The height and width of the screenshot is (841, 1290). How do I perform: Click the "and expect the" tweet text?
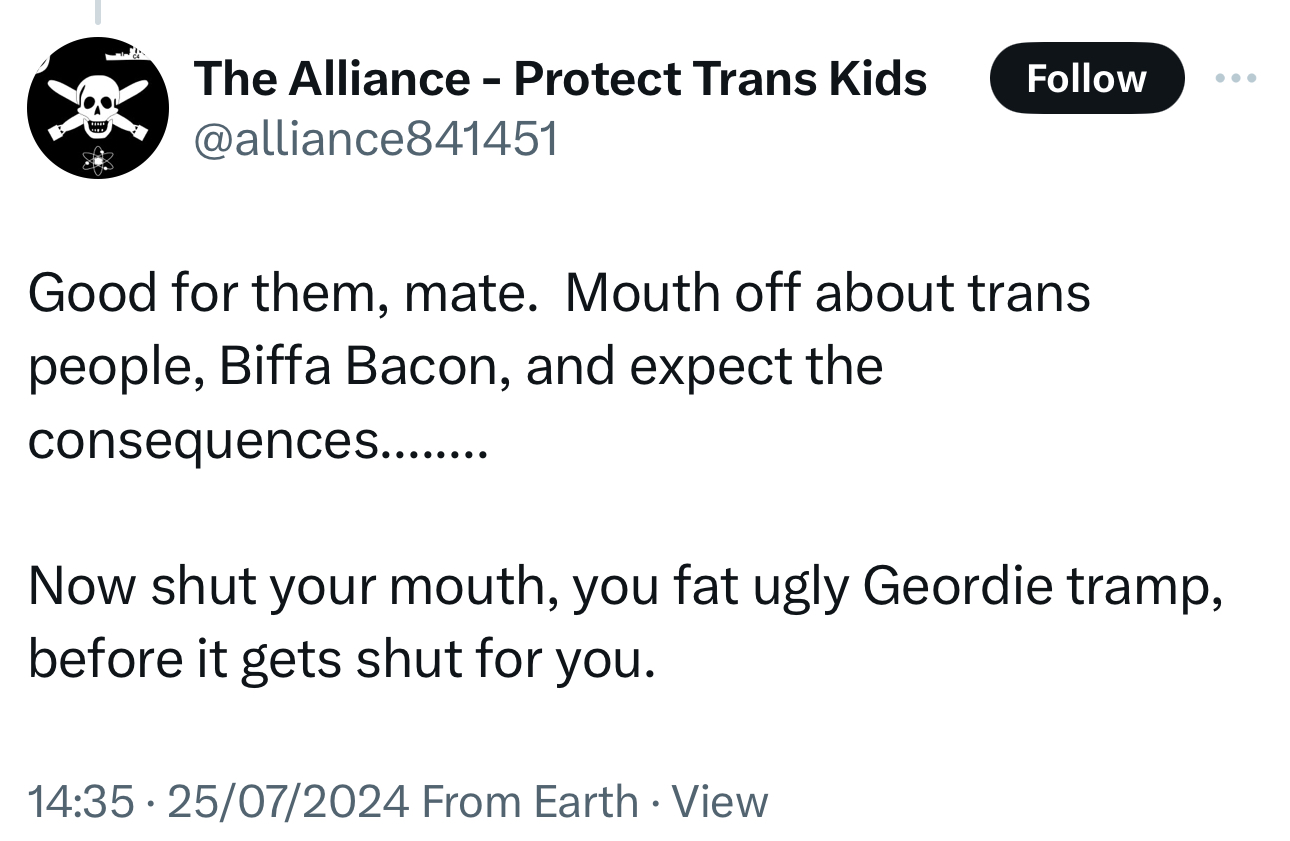704,367
